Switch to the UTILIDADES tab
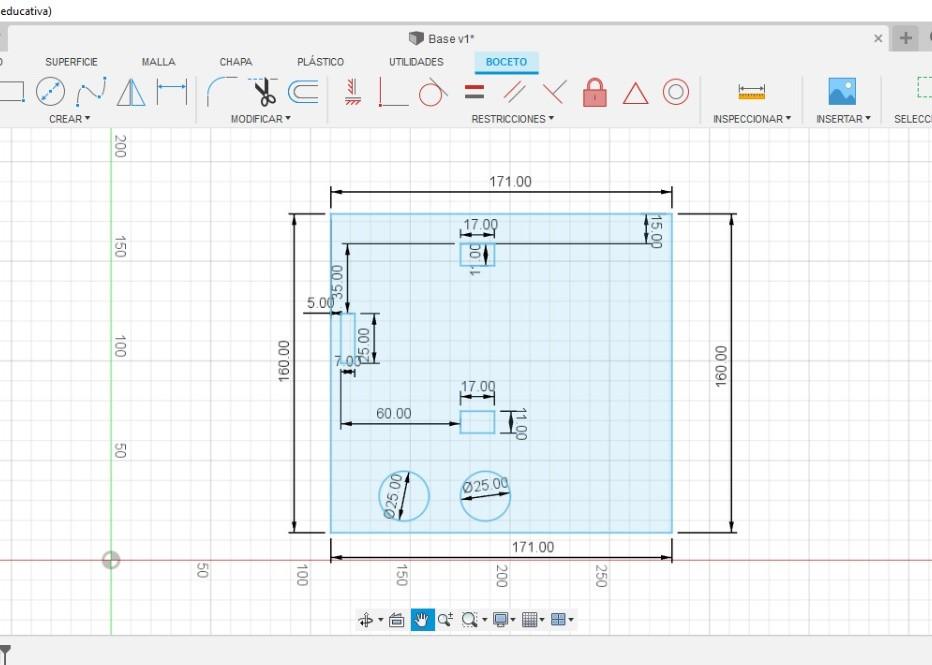Viewport: 932px width, 665px height. 416,62
